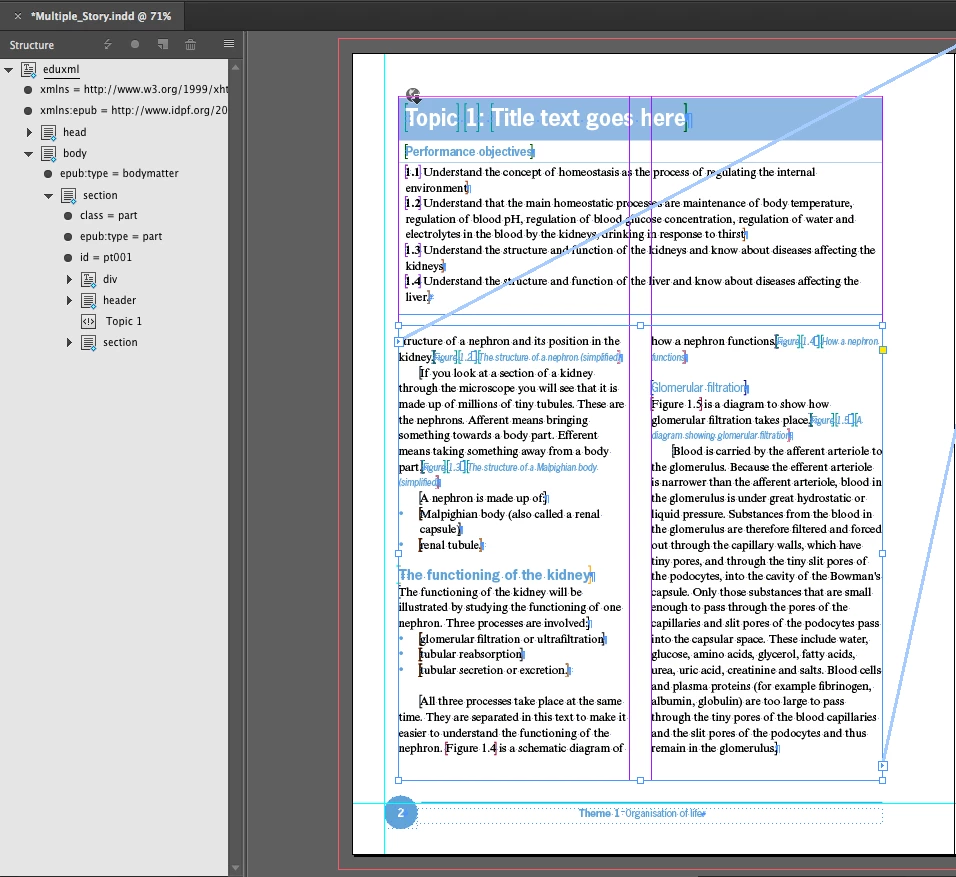Select the xmlns:epub attribute row
Viewport: 956px width, 877px height.
pos(134,110)
